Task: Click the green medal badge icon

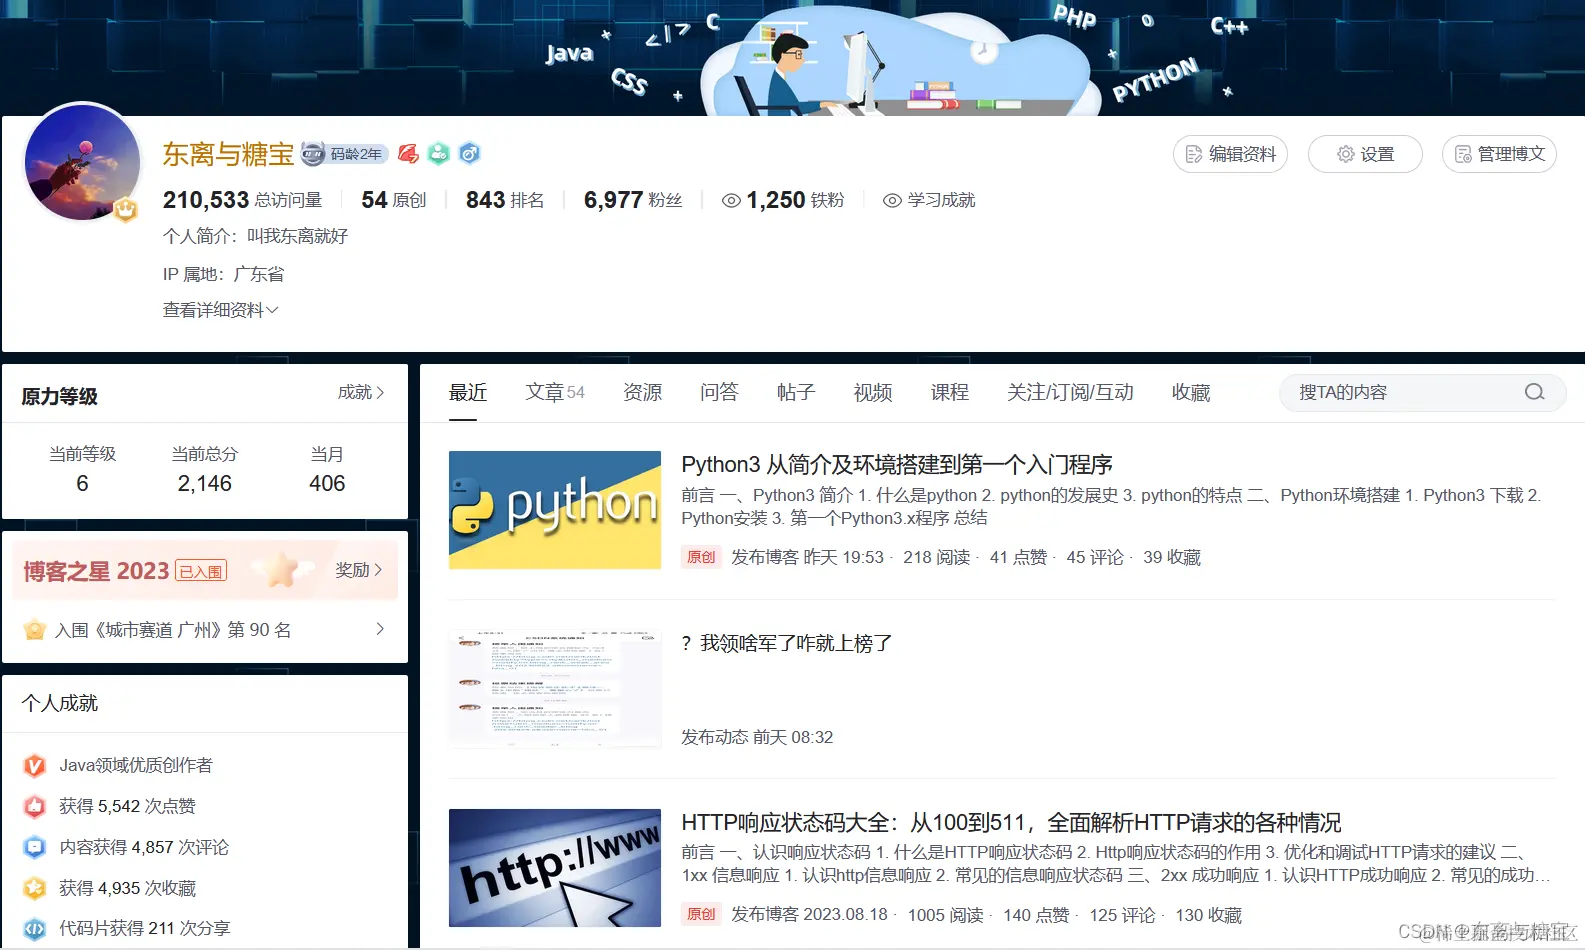Action: [439, 153]
